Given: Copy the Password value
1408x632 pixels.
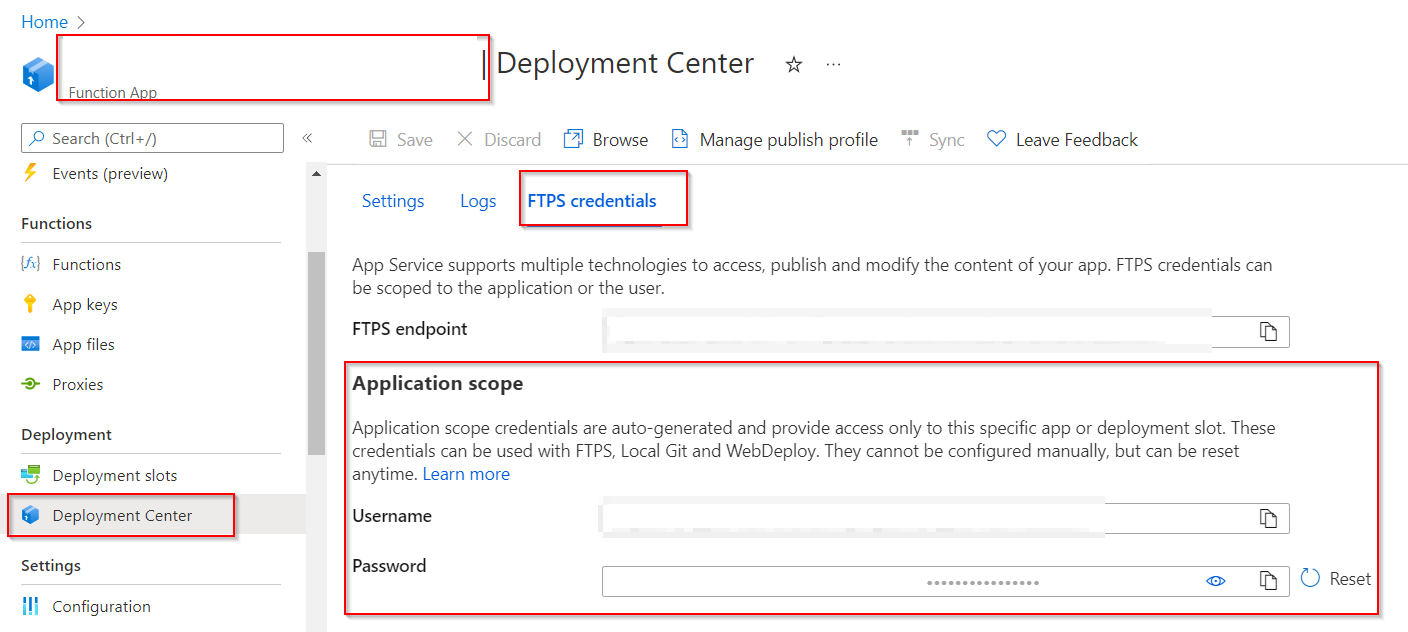Looking at the screenshot, I should click(x=1269, y=580).
